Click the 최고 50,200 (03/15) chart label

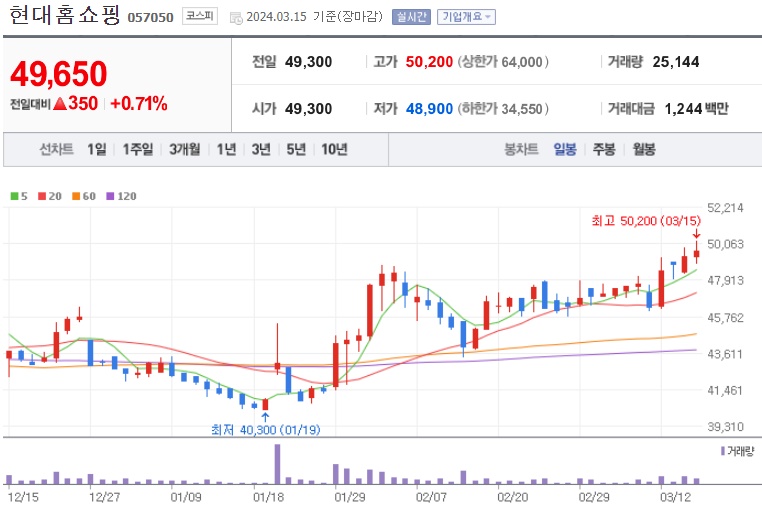click(646, 221)
